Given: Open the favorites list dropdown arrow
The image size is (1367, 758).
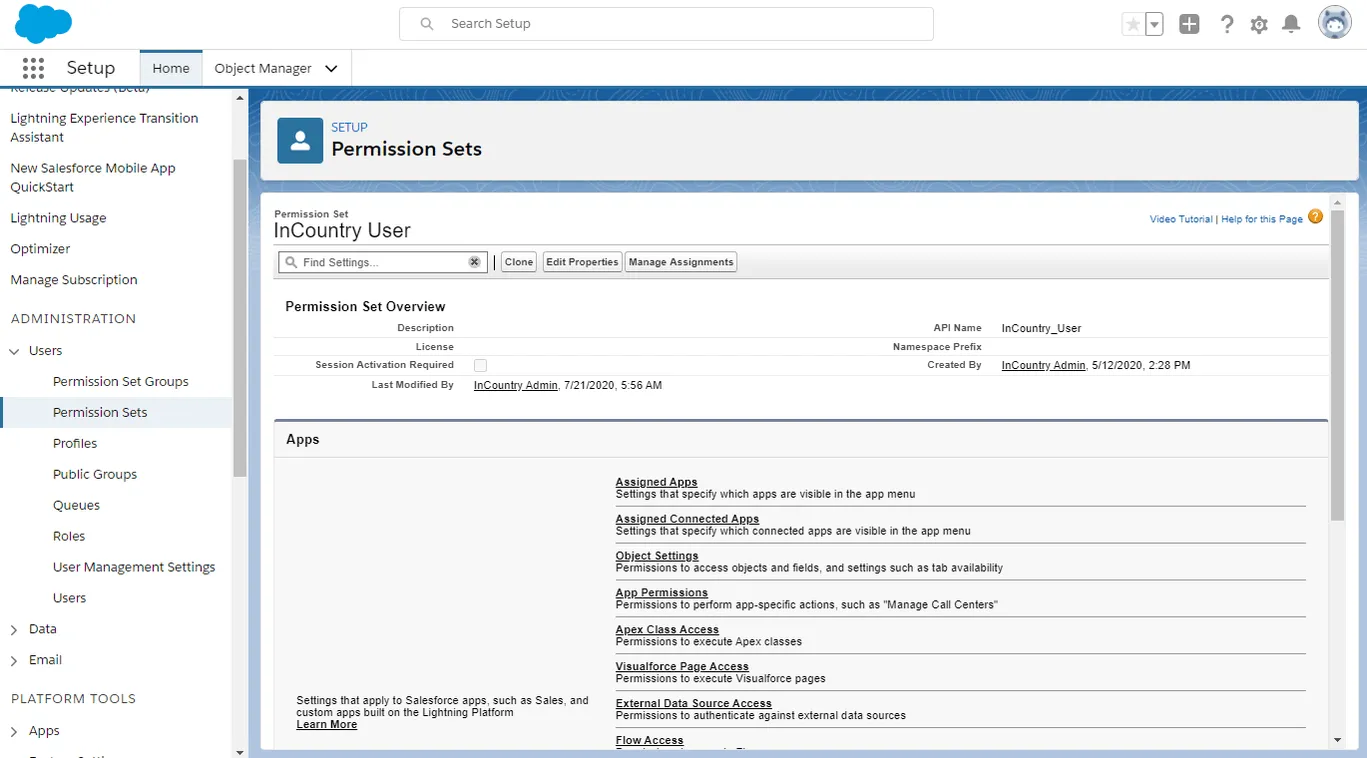Looking at the screenshot, I should click(1154, 25).
